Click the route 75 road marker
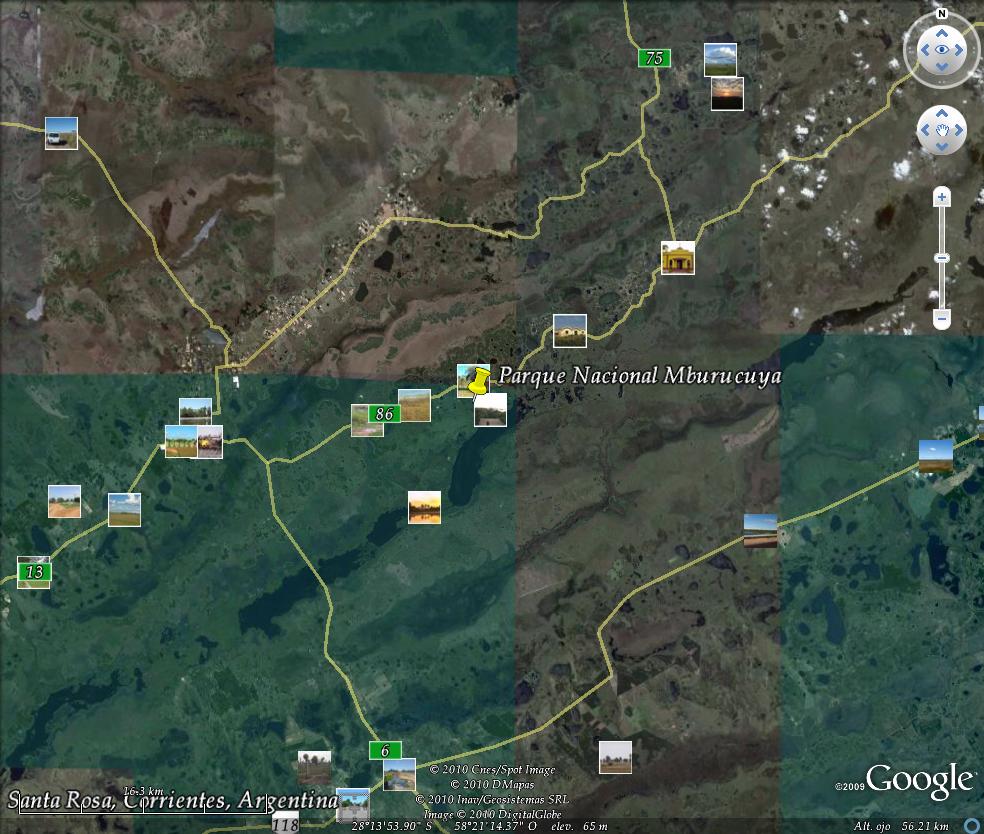The width and height of the screenshot is (984, 834). (x=654, y=58)
